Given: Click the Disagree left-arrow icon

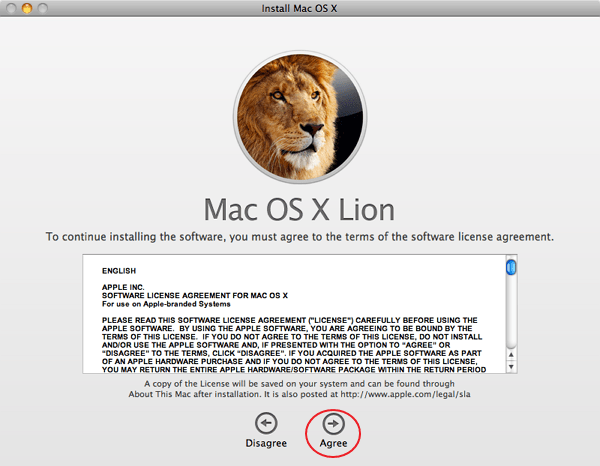Looking at the screenshot, I should coord(266,423).
